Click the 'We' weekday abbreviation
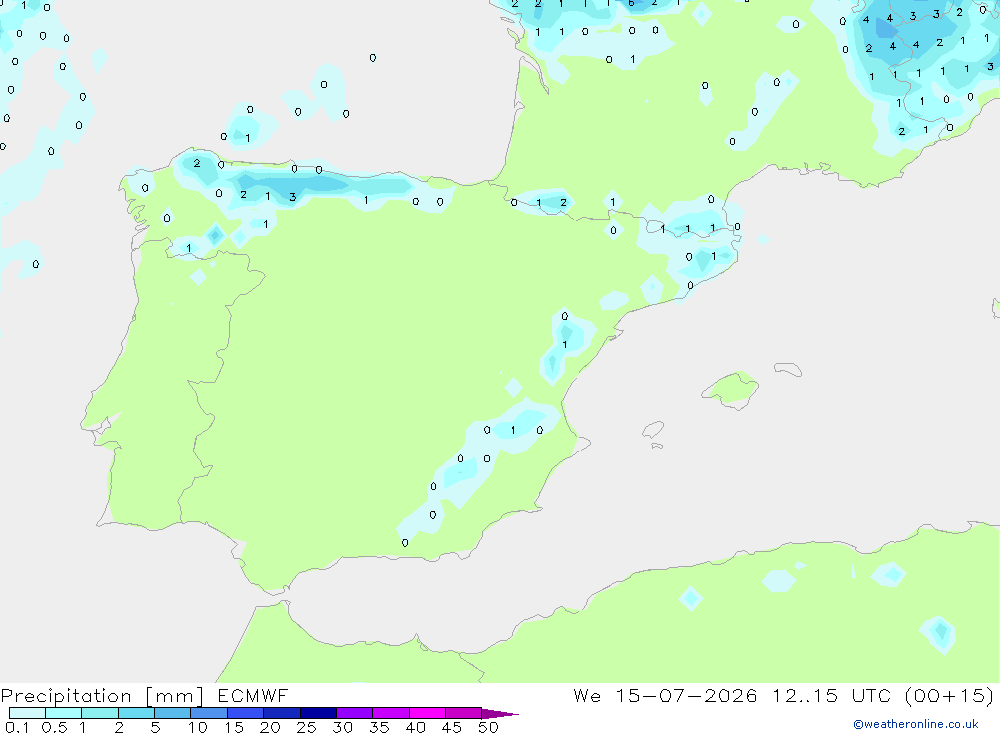This screenshot has width=1000, height=733. point(587,695)
